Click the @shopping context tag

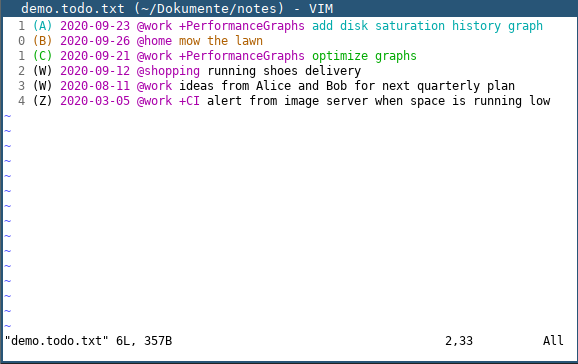168,71
